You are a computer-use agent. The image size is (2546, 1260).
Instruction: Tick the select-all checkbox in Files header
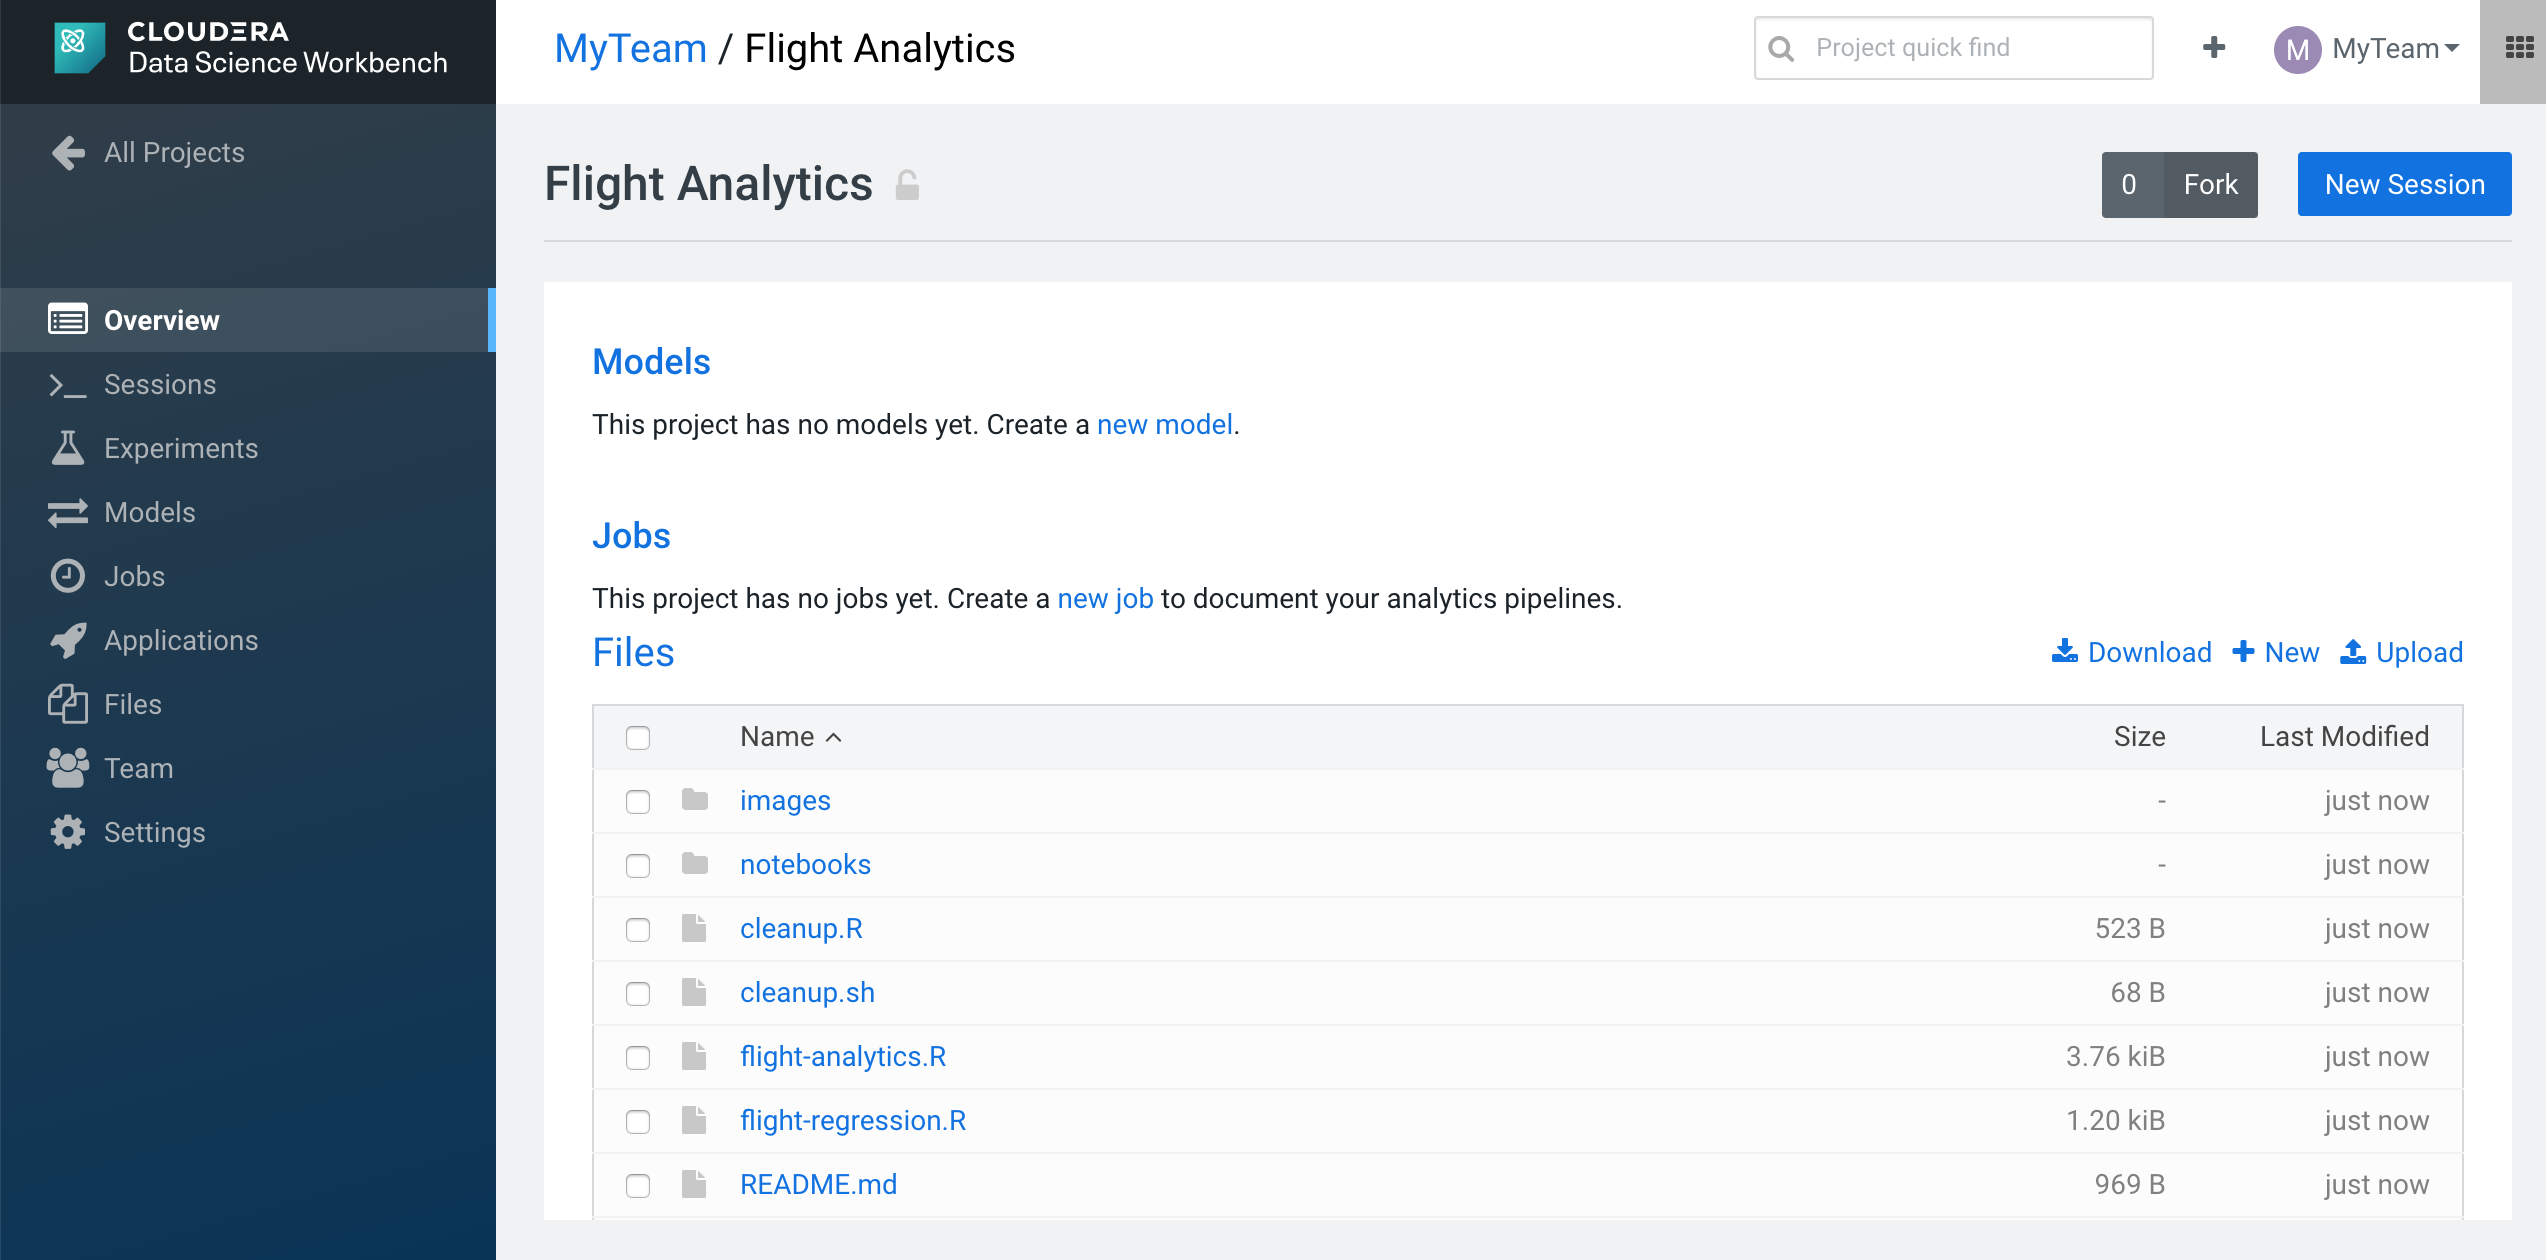tap(638, 737)
